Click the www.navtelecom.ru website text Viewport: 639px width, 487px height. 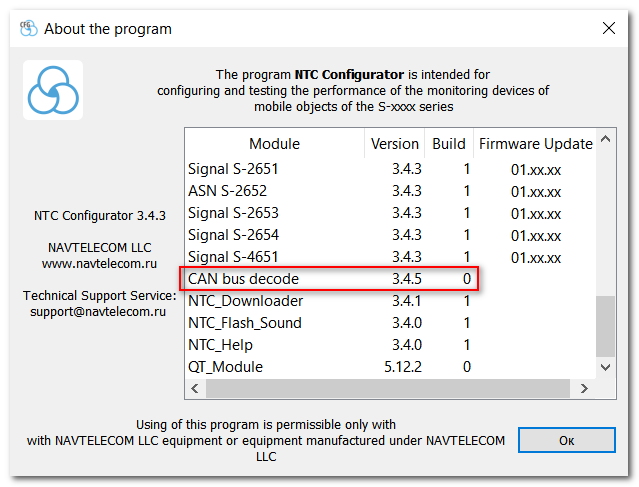click(x=98, y=265)
